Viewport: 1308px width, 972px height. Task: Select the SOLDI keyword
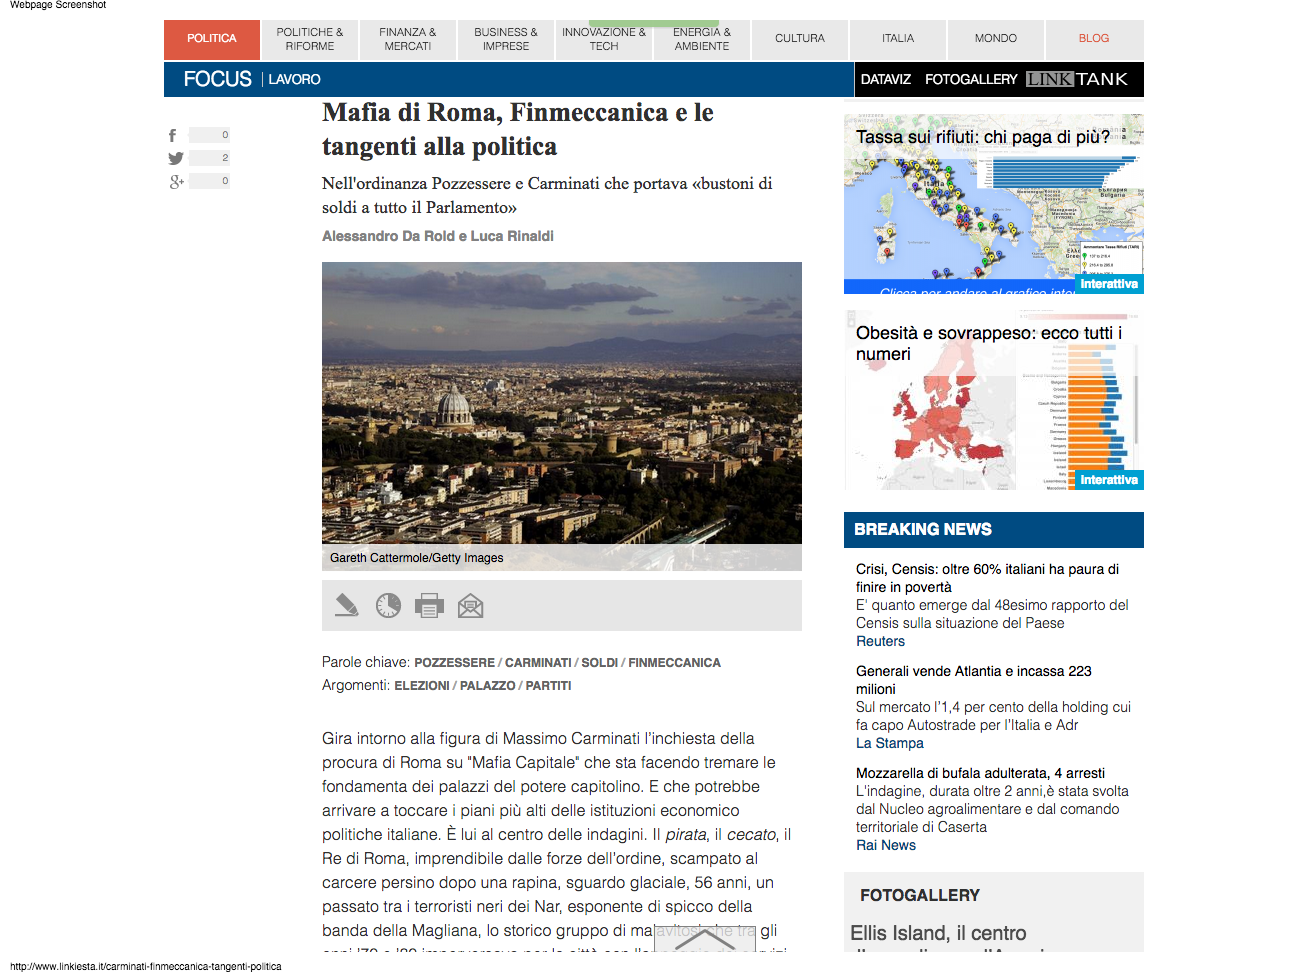tap(600, 663)
